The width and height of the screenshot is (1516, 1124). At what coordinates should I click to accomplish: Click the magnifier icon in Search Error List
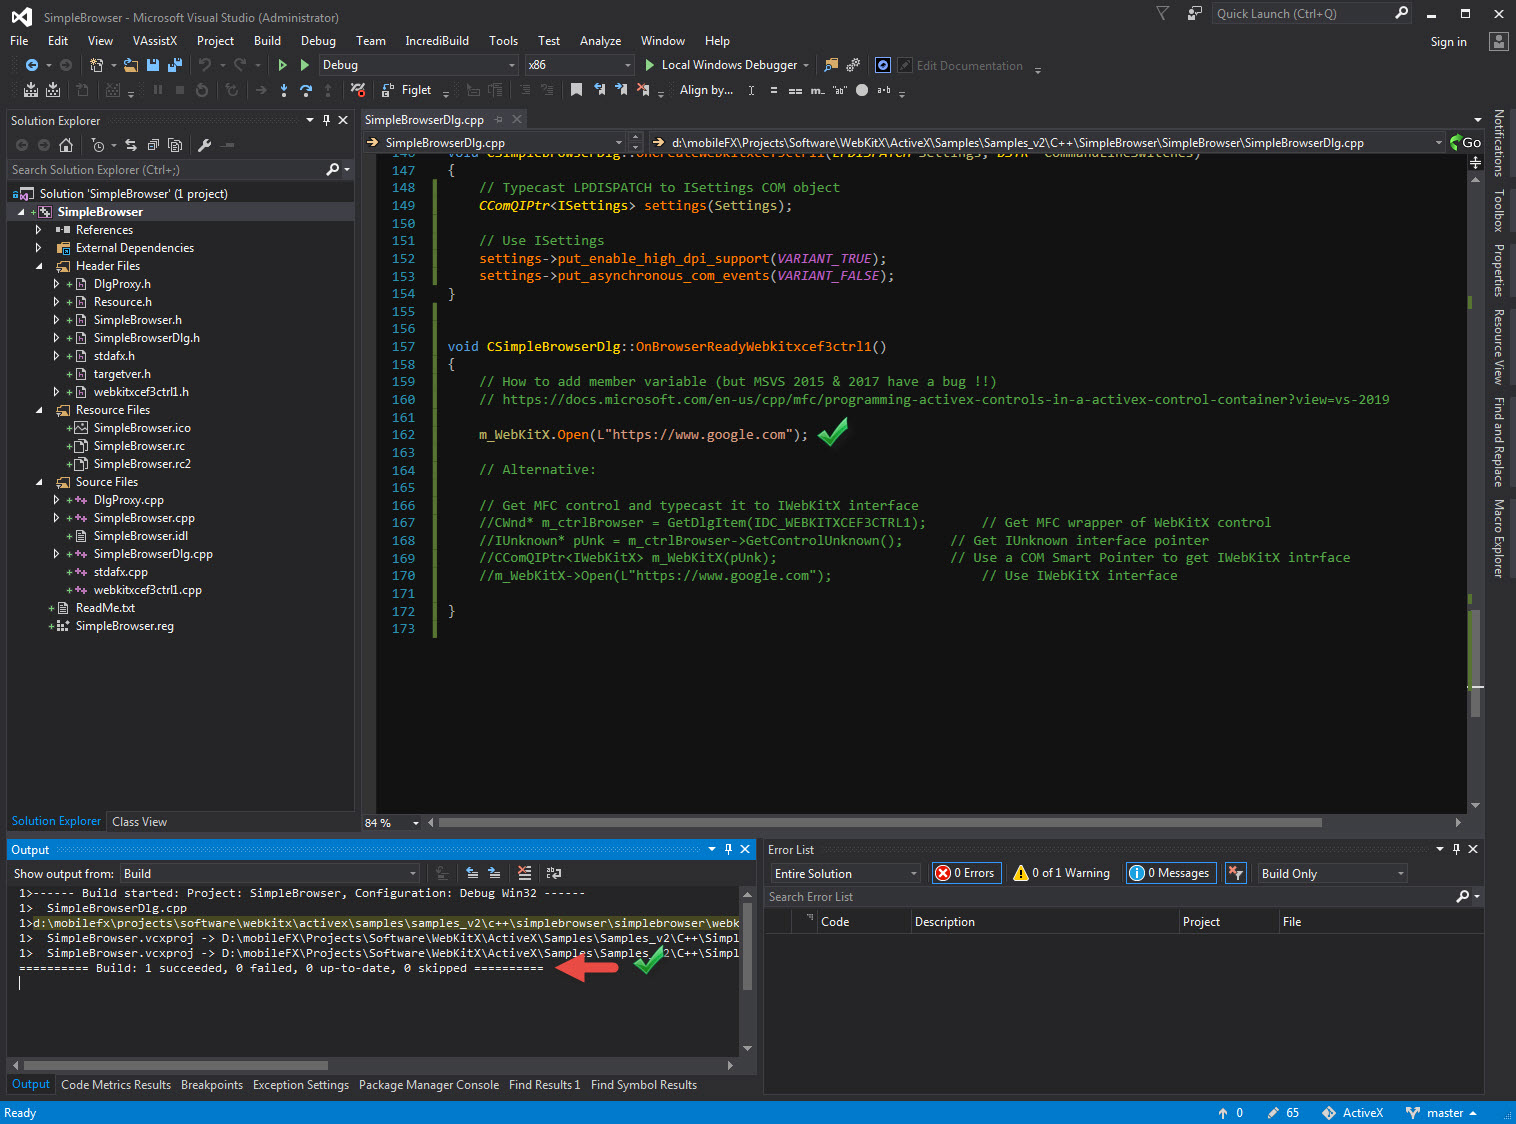pos(1463,897)
